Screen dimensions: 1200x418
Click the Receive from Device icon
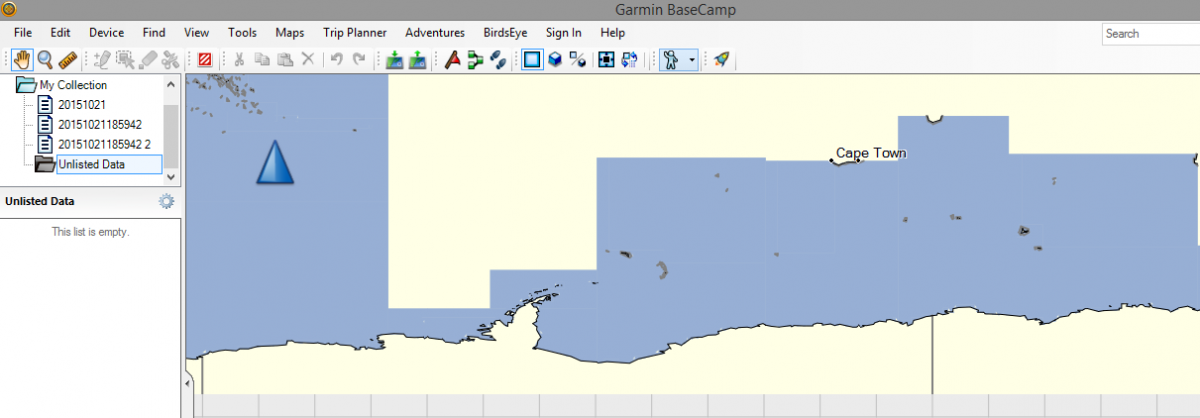pos(418,59)
